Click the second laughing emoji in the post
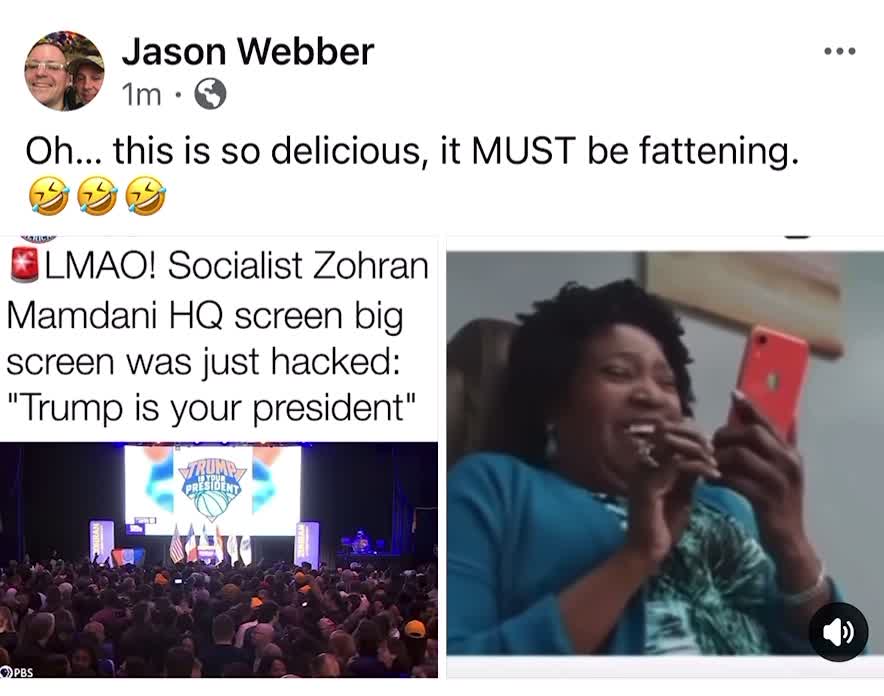 (97, 196)
